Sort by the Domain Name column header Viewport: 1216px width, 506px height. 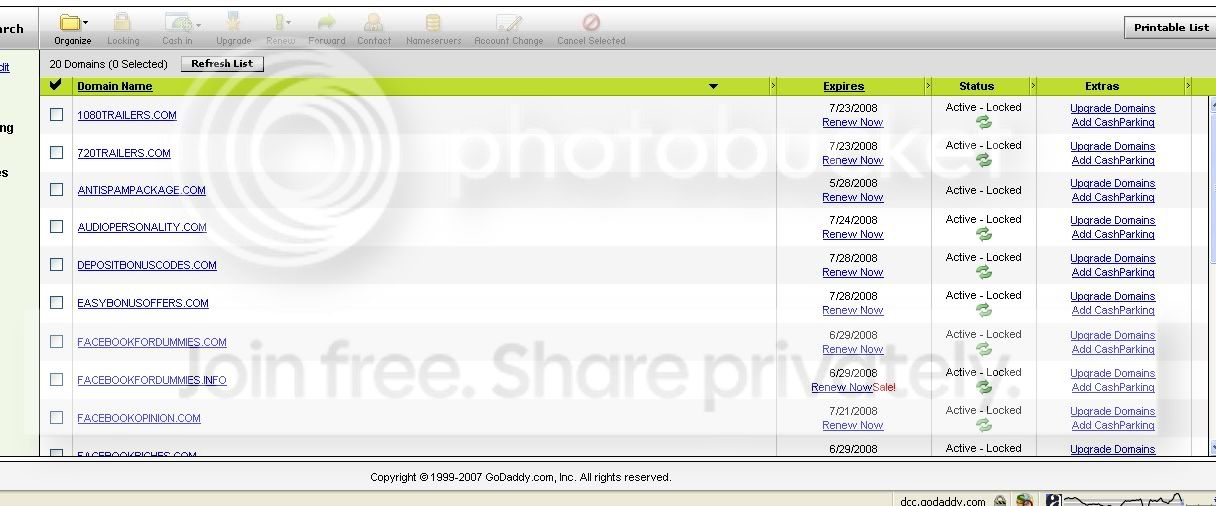115,86
